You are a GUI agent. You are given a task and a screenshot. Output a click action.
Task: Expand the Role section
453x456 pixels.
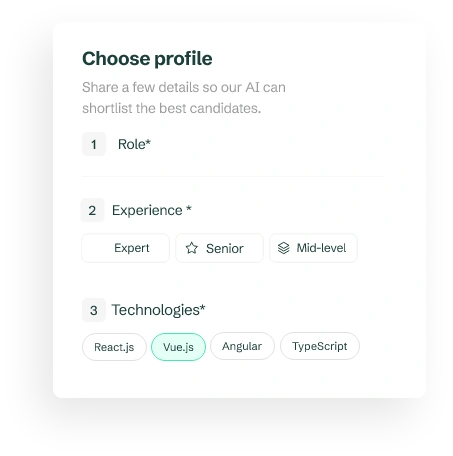pyautogui.click(x=134, y=144)
